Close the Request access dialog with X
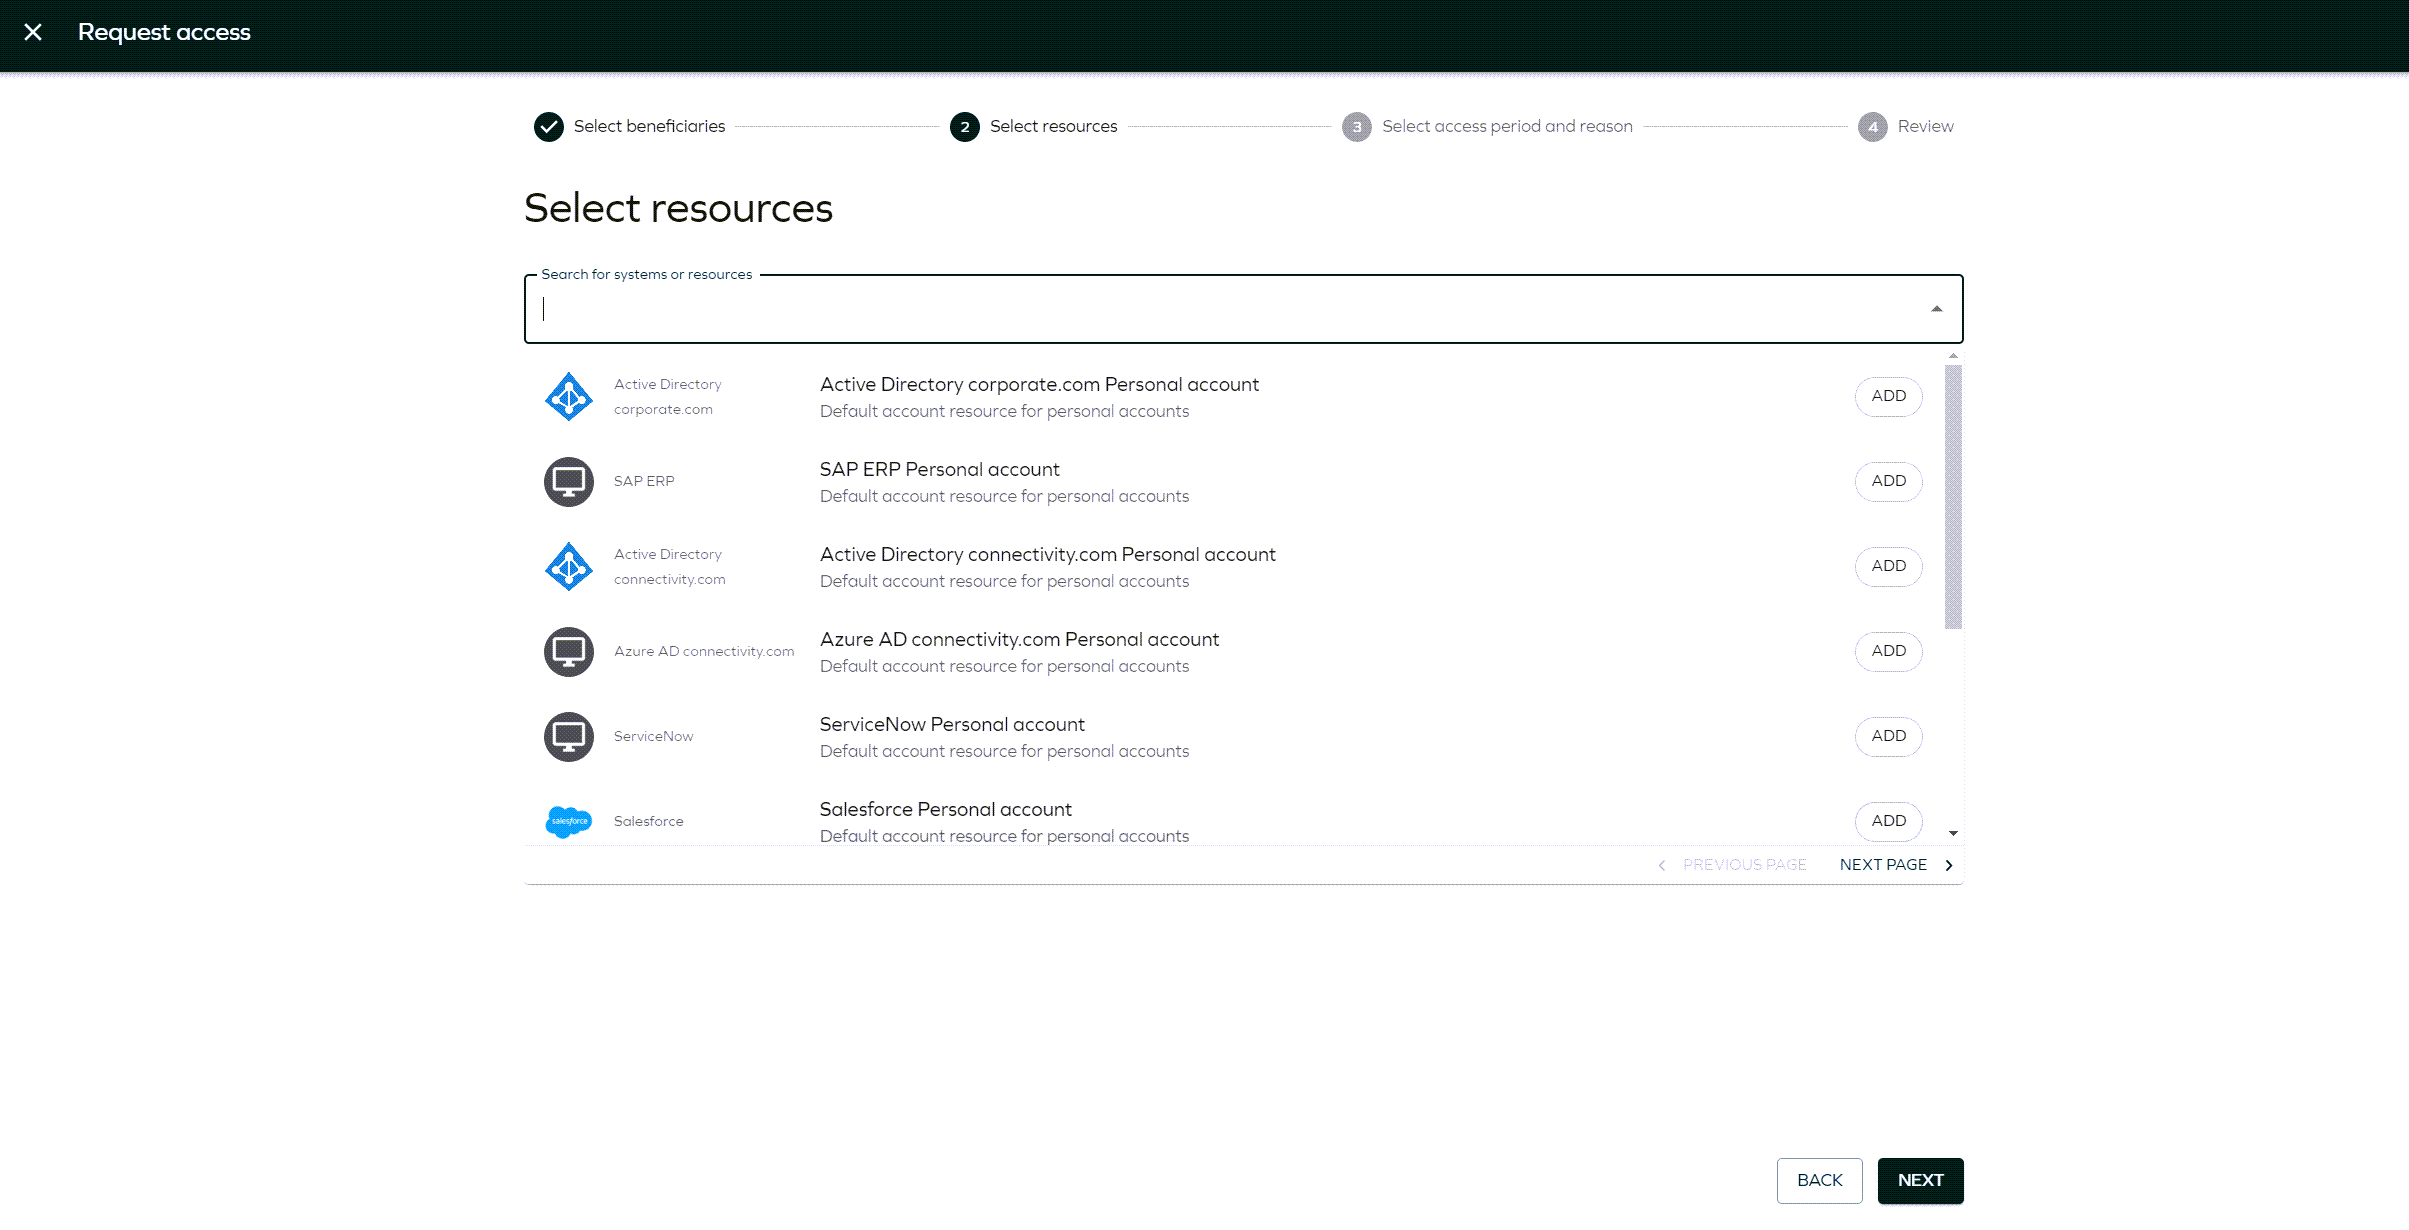Viewport: 2409px width, 1230px height. tap(33, 32)
